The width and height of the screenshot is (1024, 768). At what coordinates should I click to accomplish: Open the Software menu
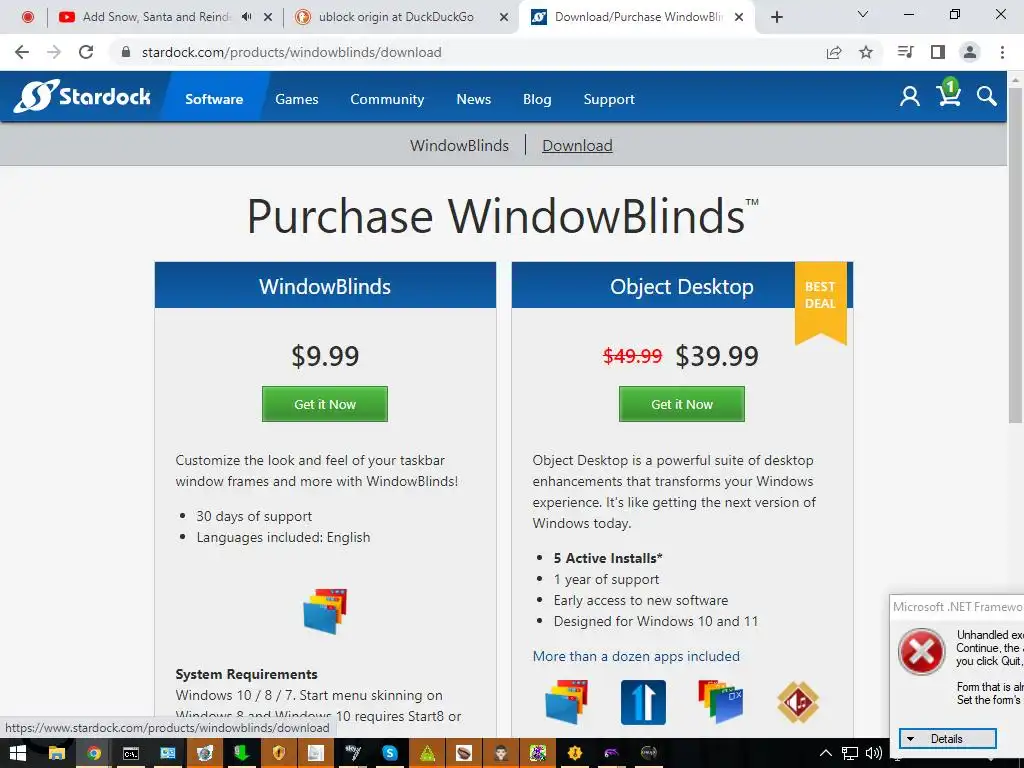click(x=214, y=99)
